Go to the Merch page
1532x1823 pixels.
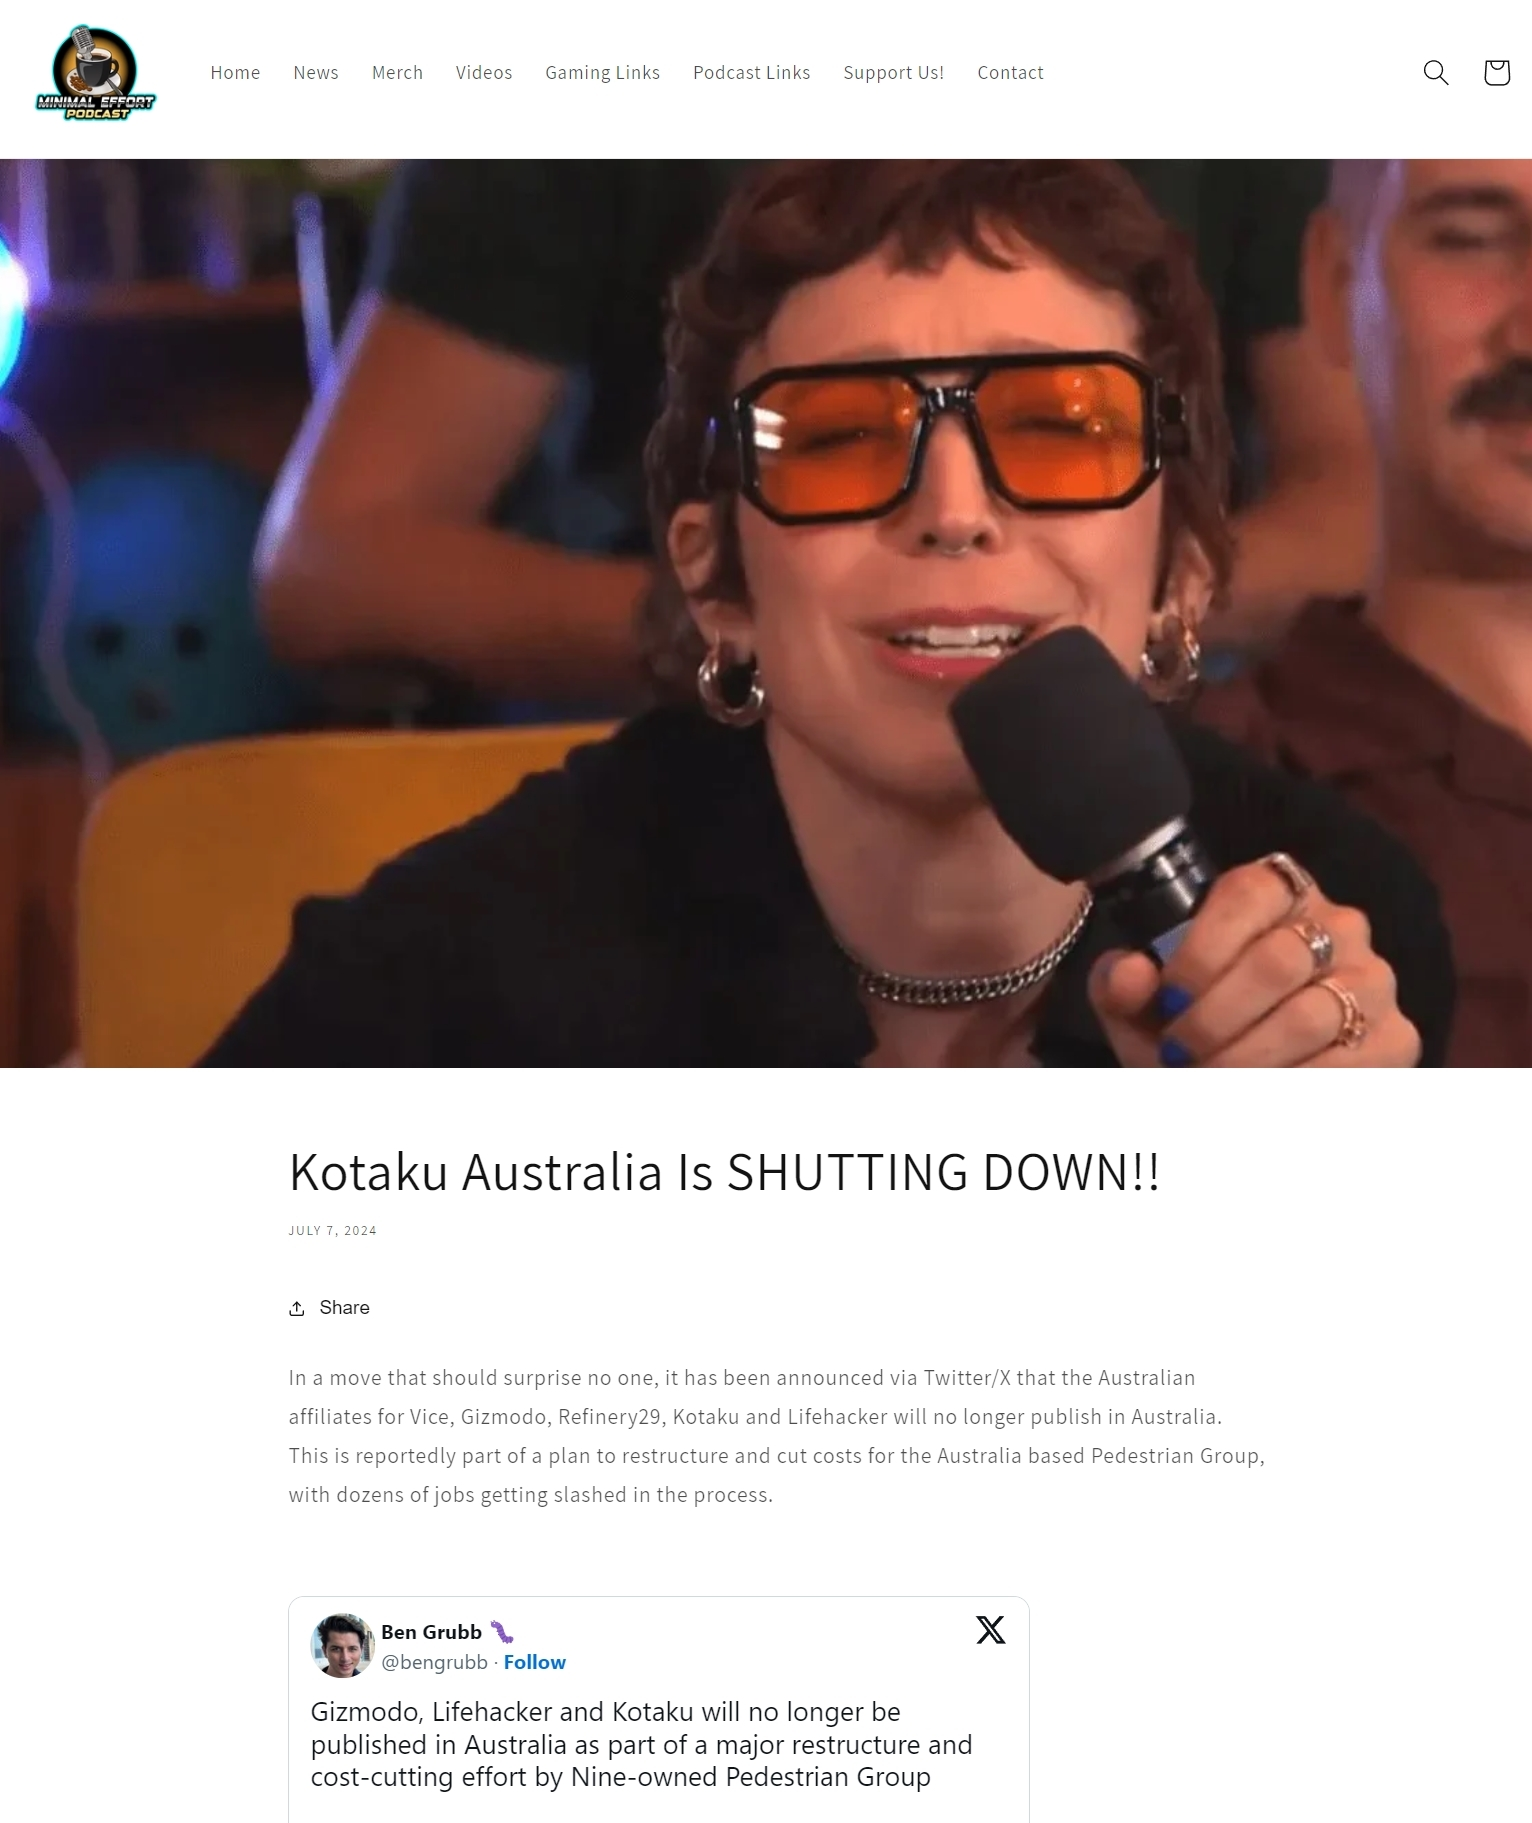(397, 72)
